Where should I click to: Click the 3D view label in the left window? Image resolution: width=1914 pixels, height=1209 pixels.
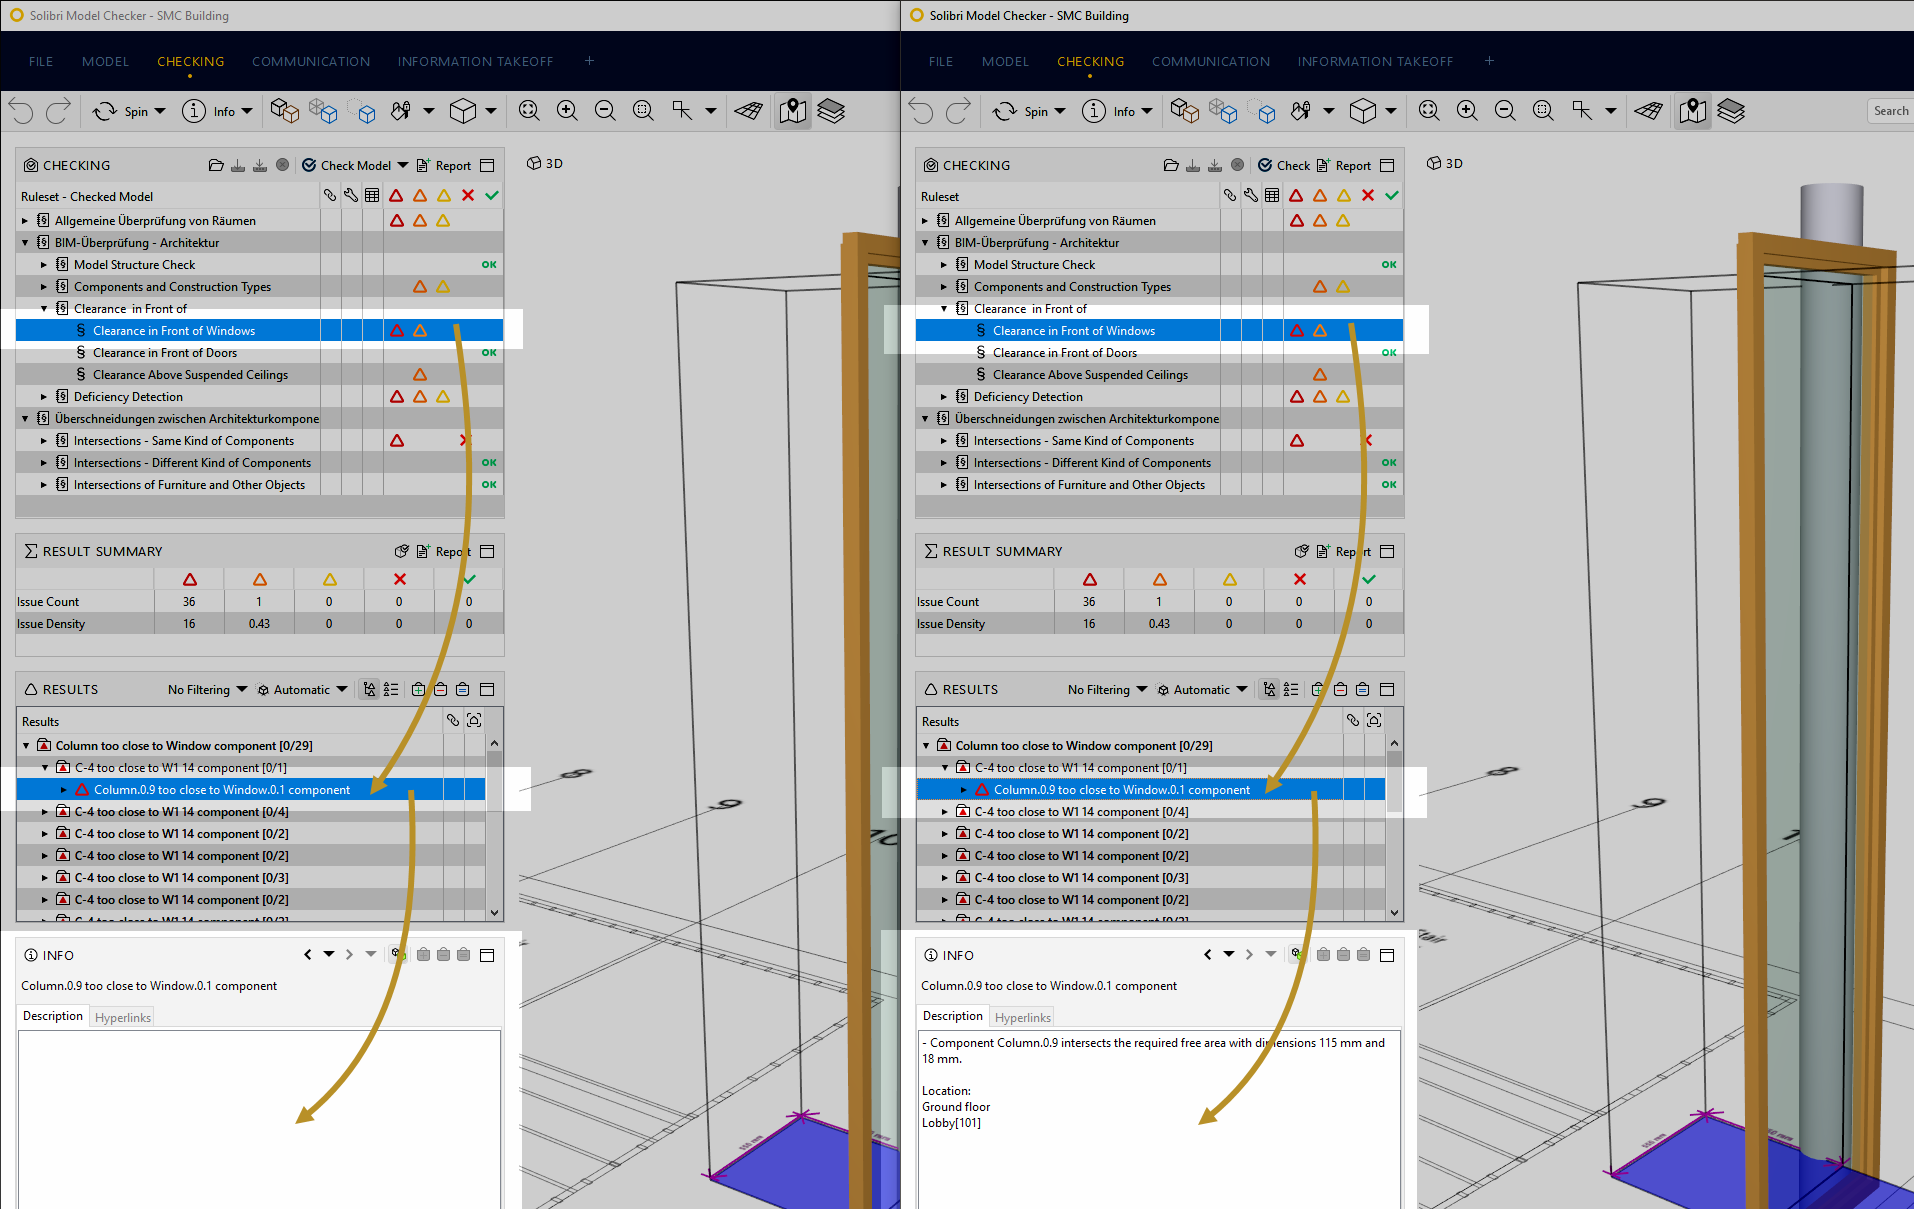click(545, 163)
